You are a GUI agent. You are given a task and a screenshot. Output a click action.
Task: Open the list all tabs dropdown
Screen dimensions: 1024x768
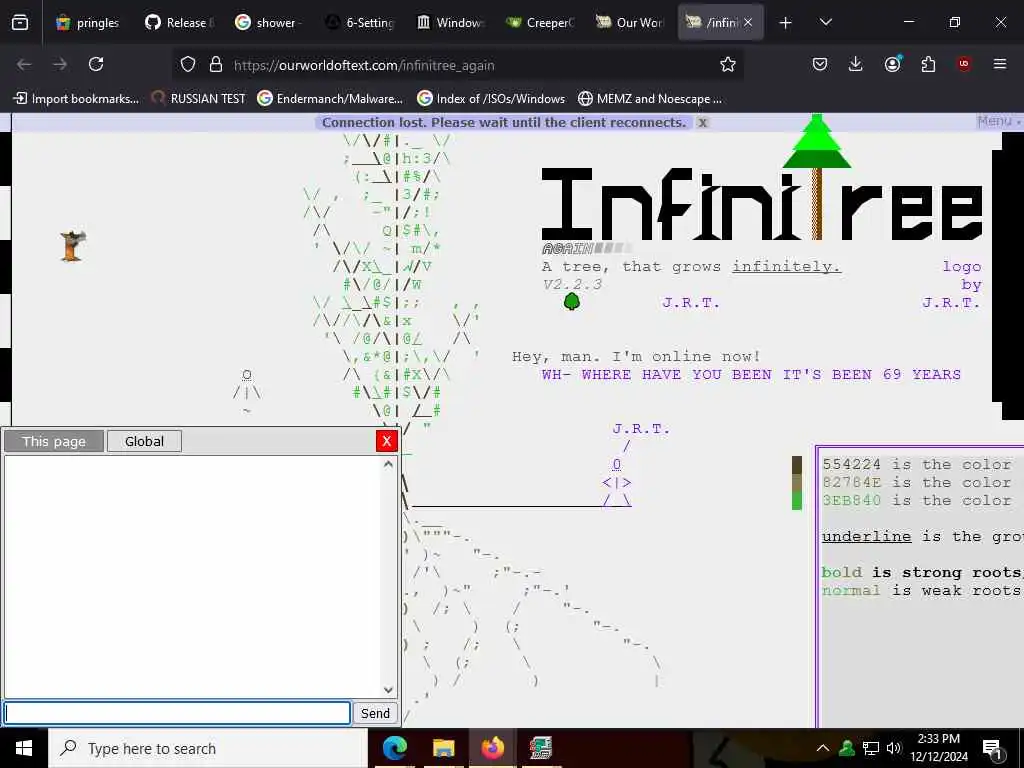click(825, 22)
